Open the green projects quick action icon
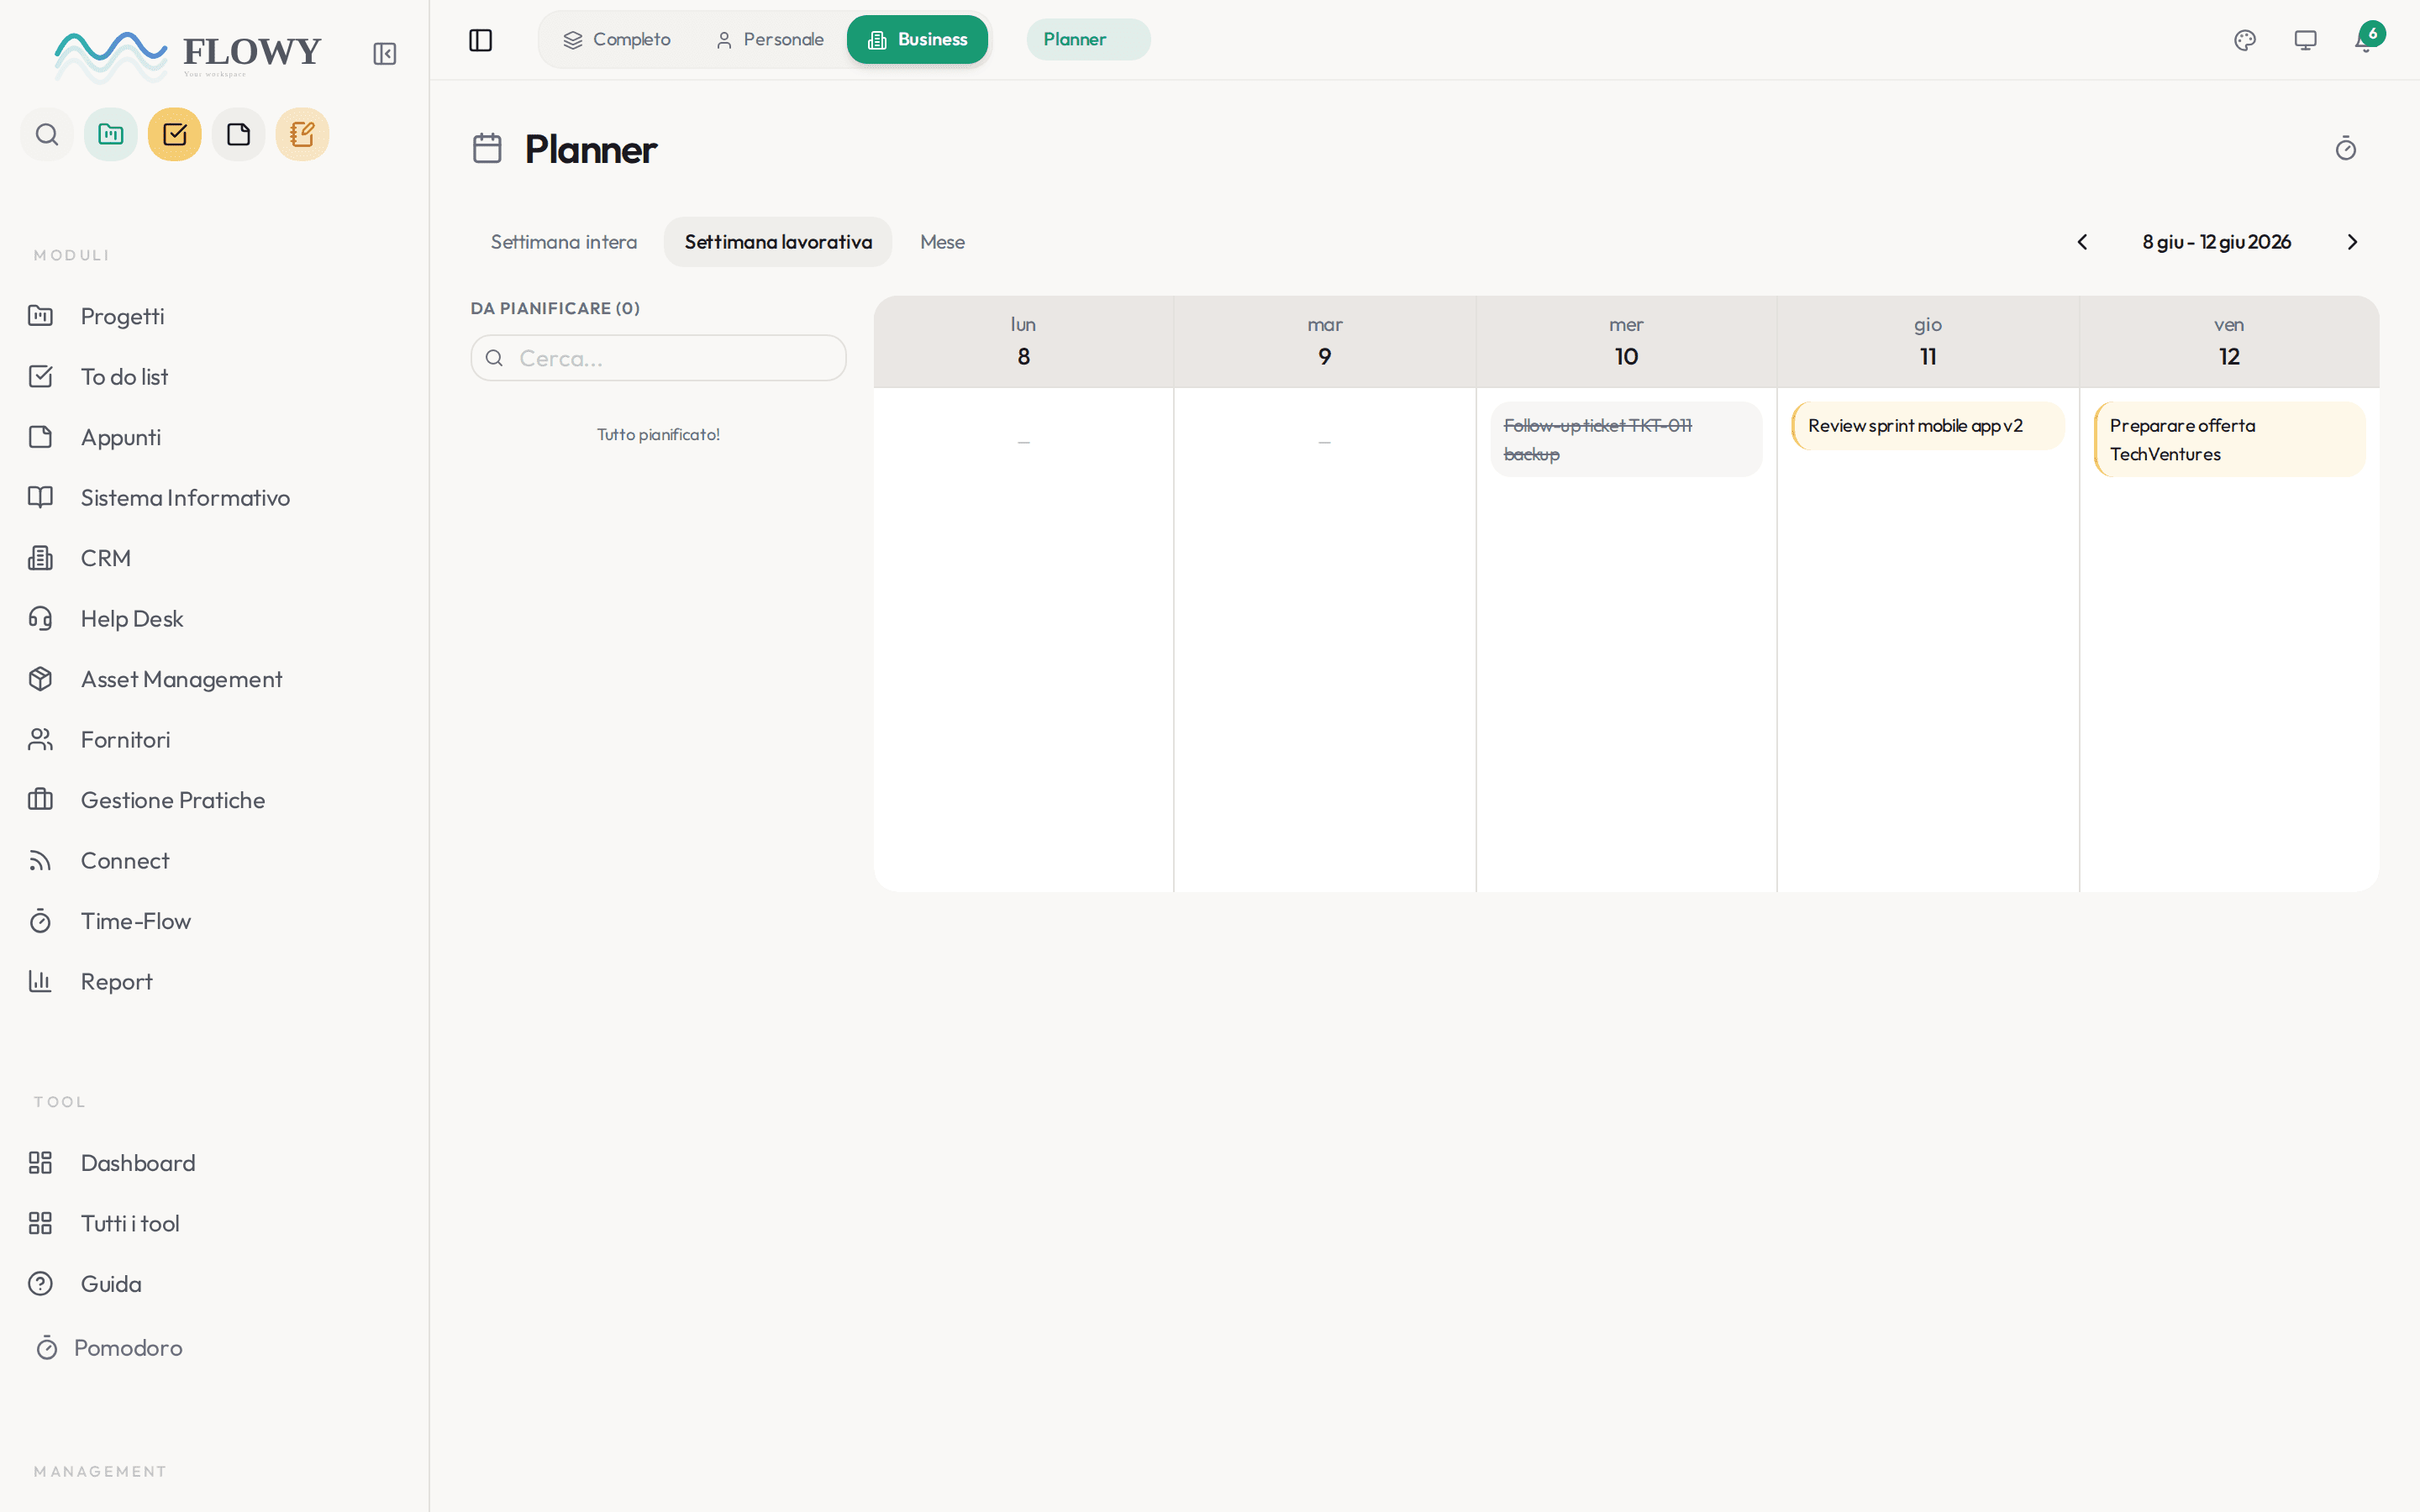2420x1512 pixels. tap(111, 134)
